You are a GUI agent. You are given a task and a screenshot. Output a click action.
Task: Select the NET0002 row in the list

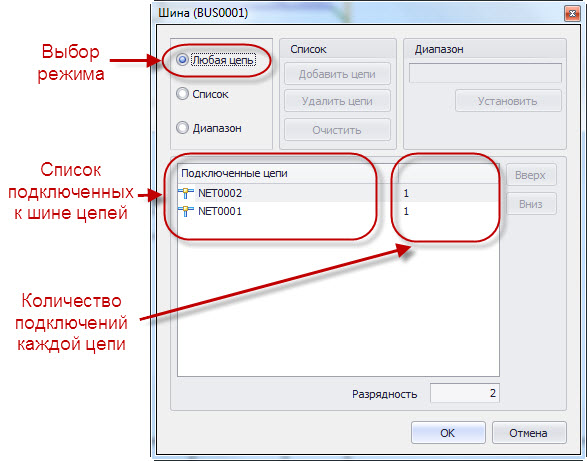coord(338,193)
